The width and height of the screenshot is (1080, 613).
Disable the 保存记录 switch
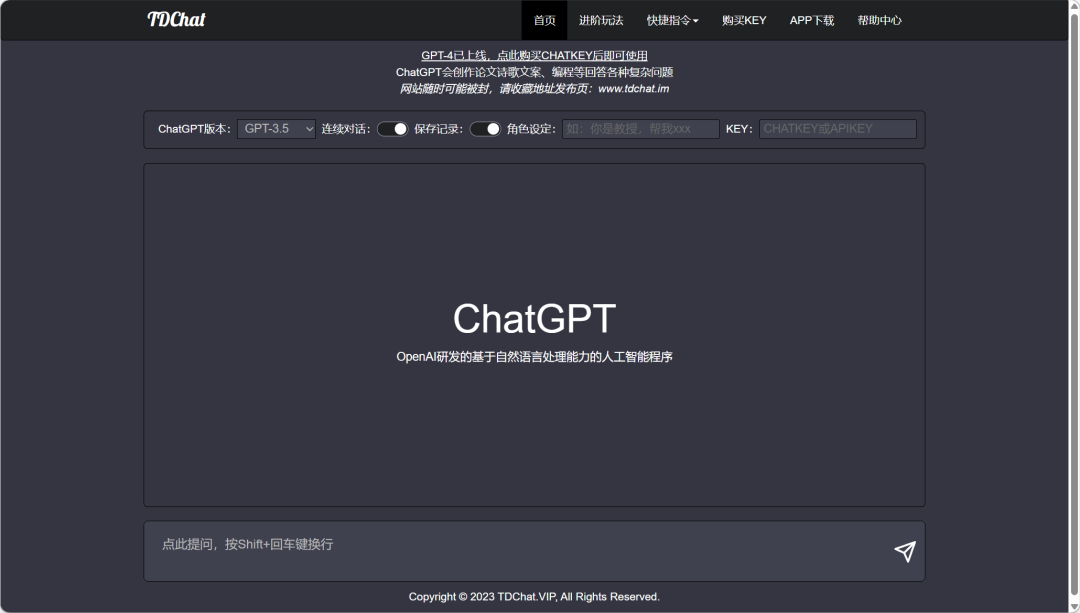point(485,129)
